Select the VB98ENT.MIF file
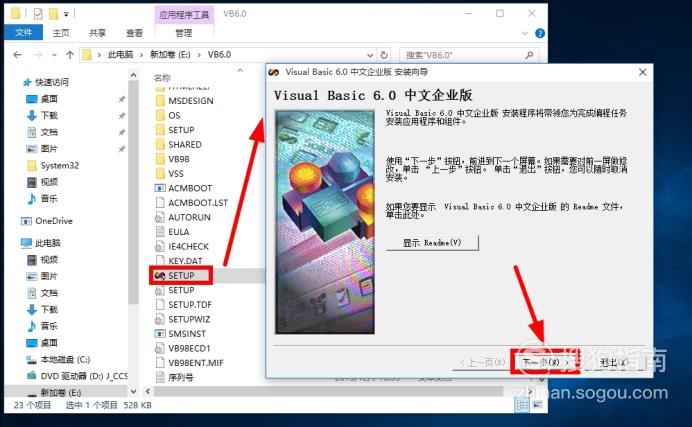Viewport: 692px width, 427px height. (x=196, y=363)
